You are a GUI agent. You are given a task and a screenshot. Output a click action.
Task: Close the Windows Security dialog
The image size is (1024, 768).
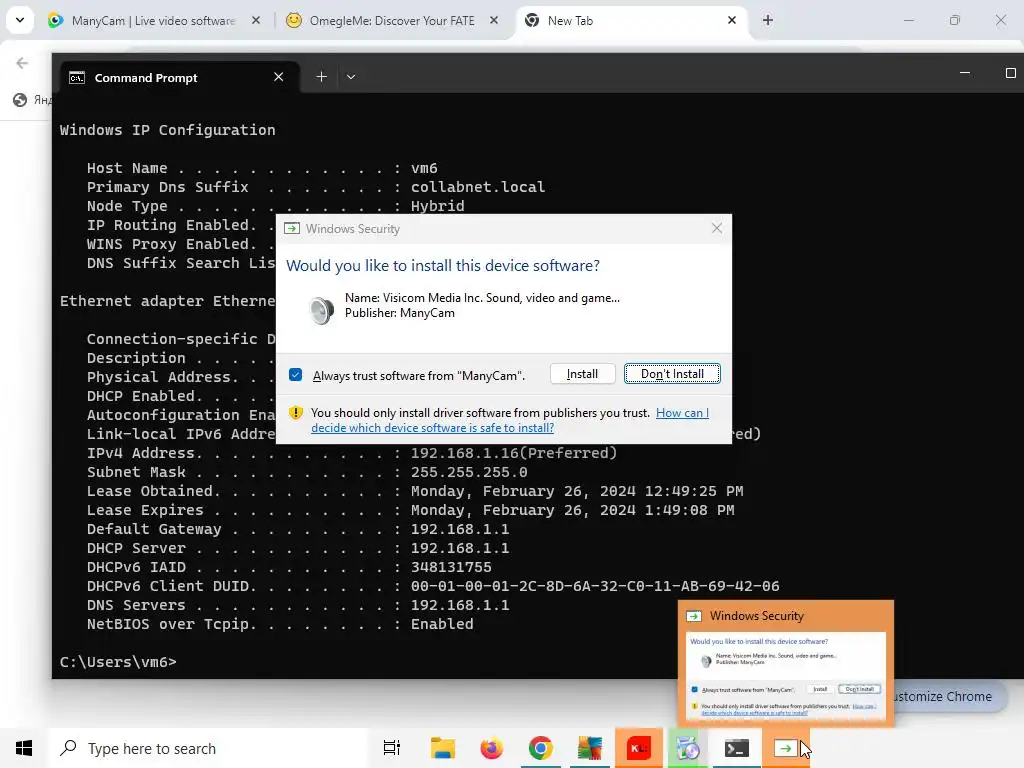click(716, 228)
